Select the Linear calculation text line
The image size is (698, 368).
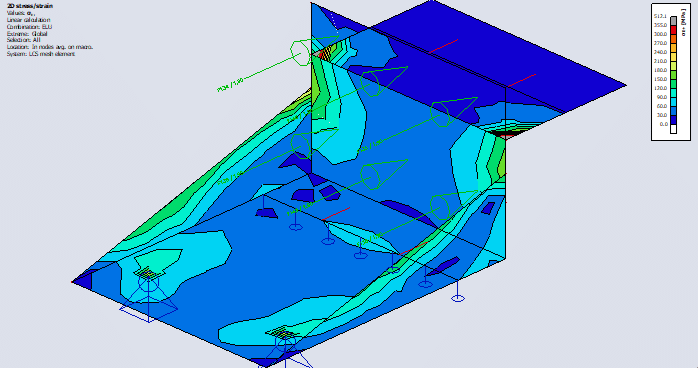coord(28,20)
